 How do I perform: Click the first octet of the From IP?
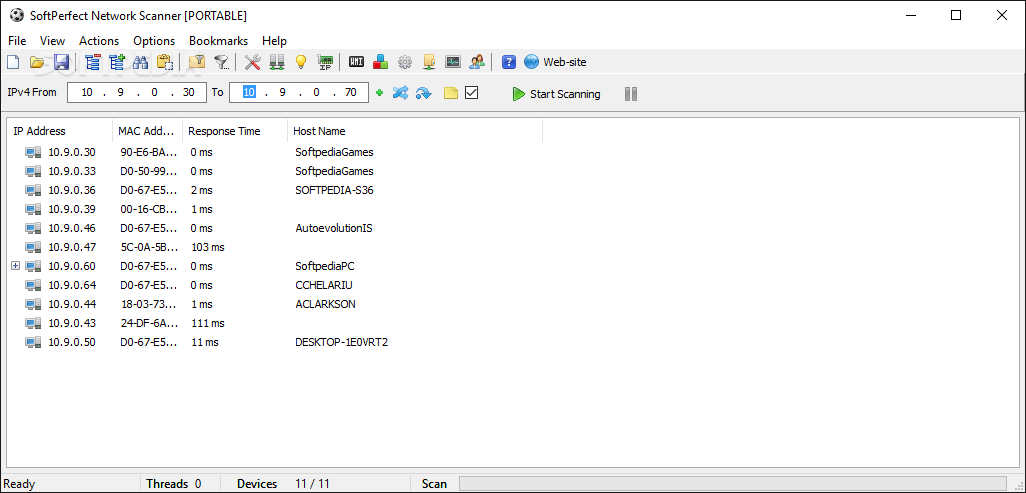click(x=87, y=92)
